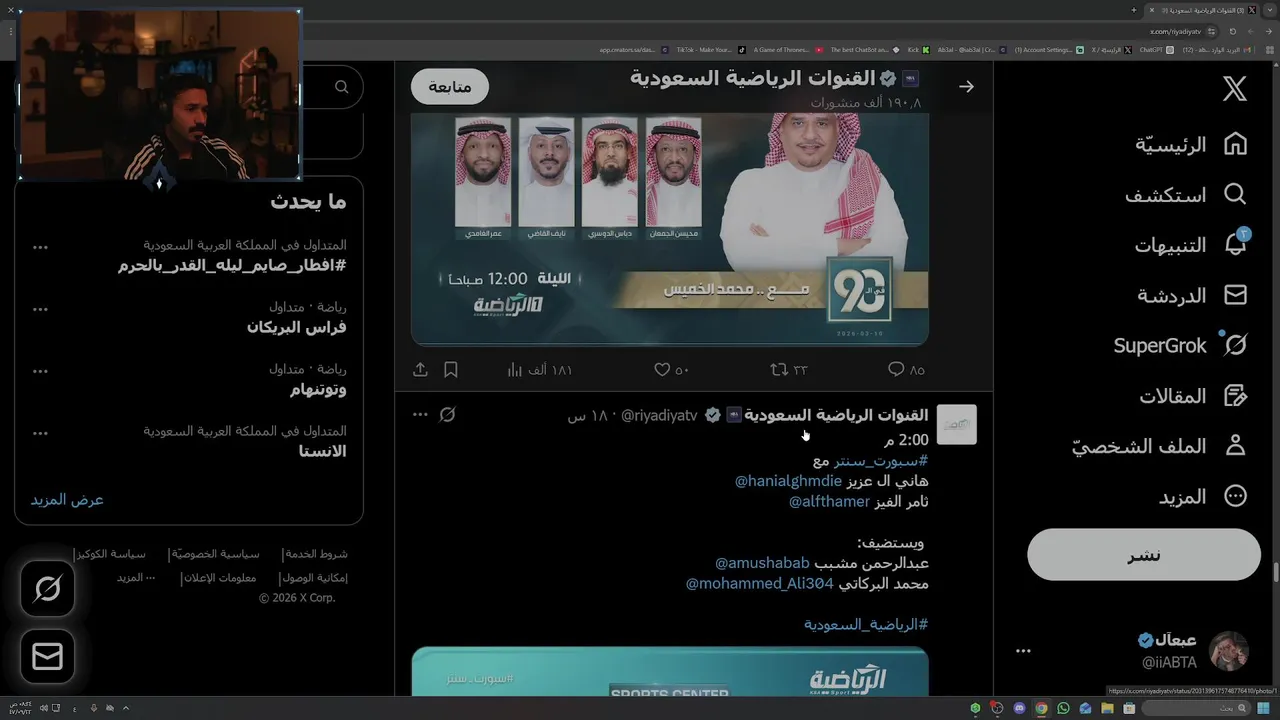The height and width of the screenshot is (720, 1280).
Task: Share the 90 show post
Action: 420,370
